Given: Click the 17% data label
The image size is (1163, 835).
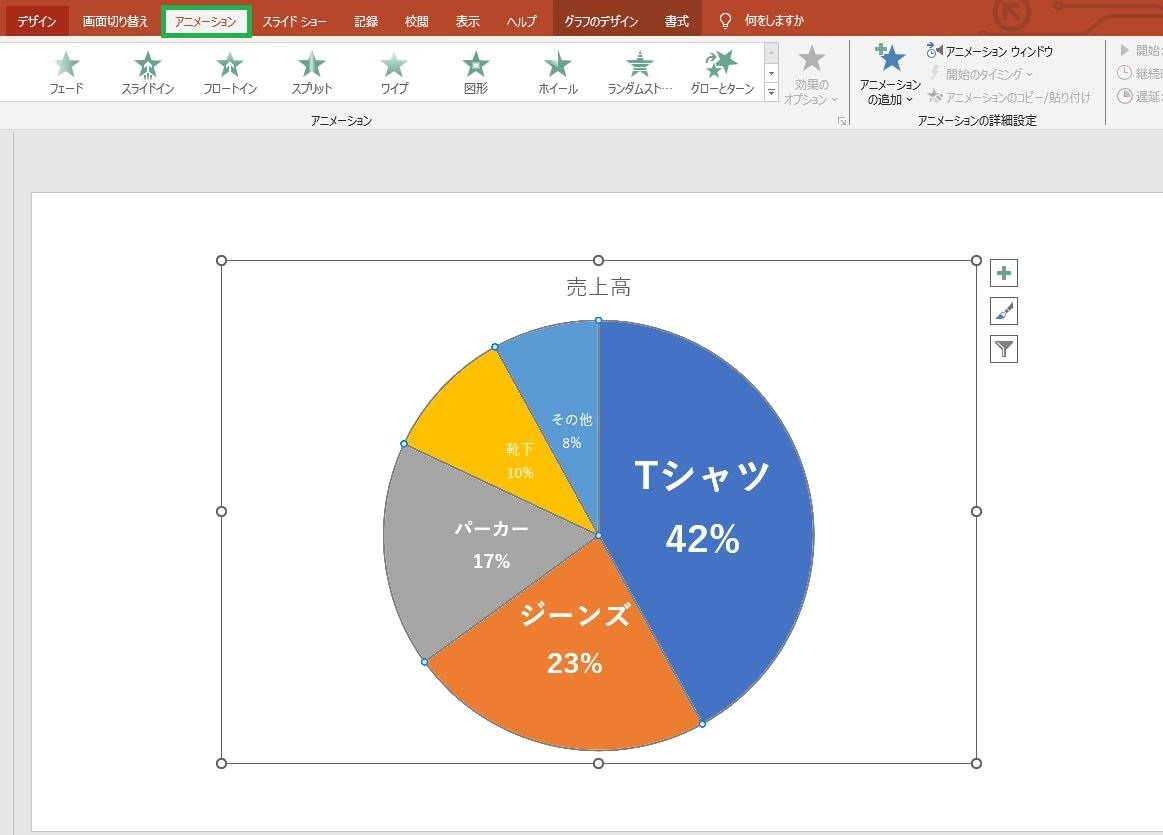Looking at the screenshot, I should coord(491,561).
